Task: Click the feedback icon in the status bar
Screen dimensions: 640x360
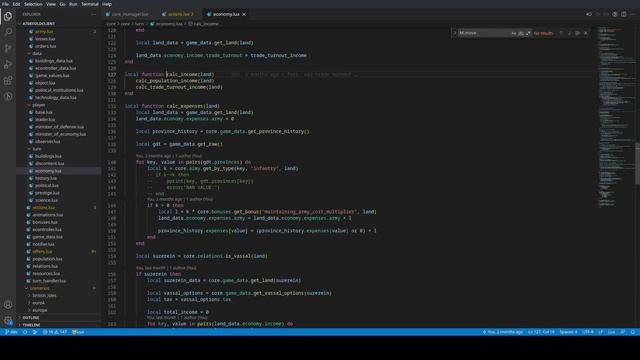Action: tap(623, 332)
